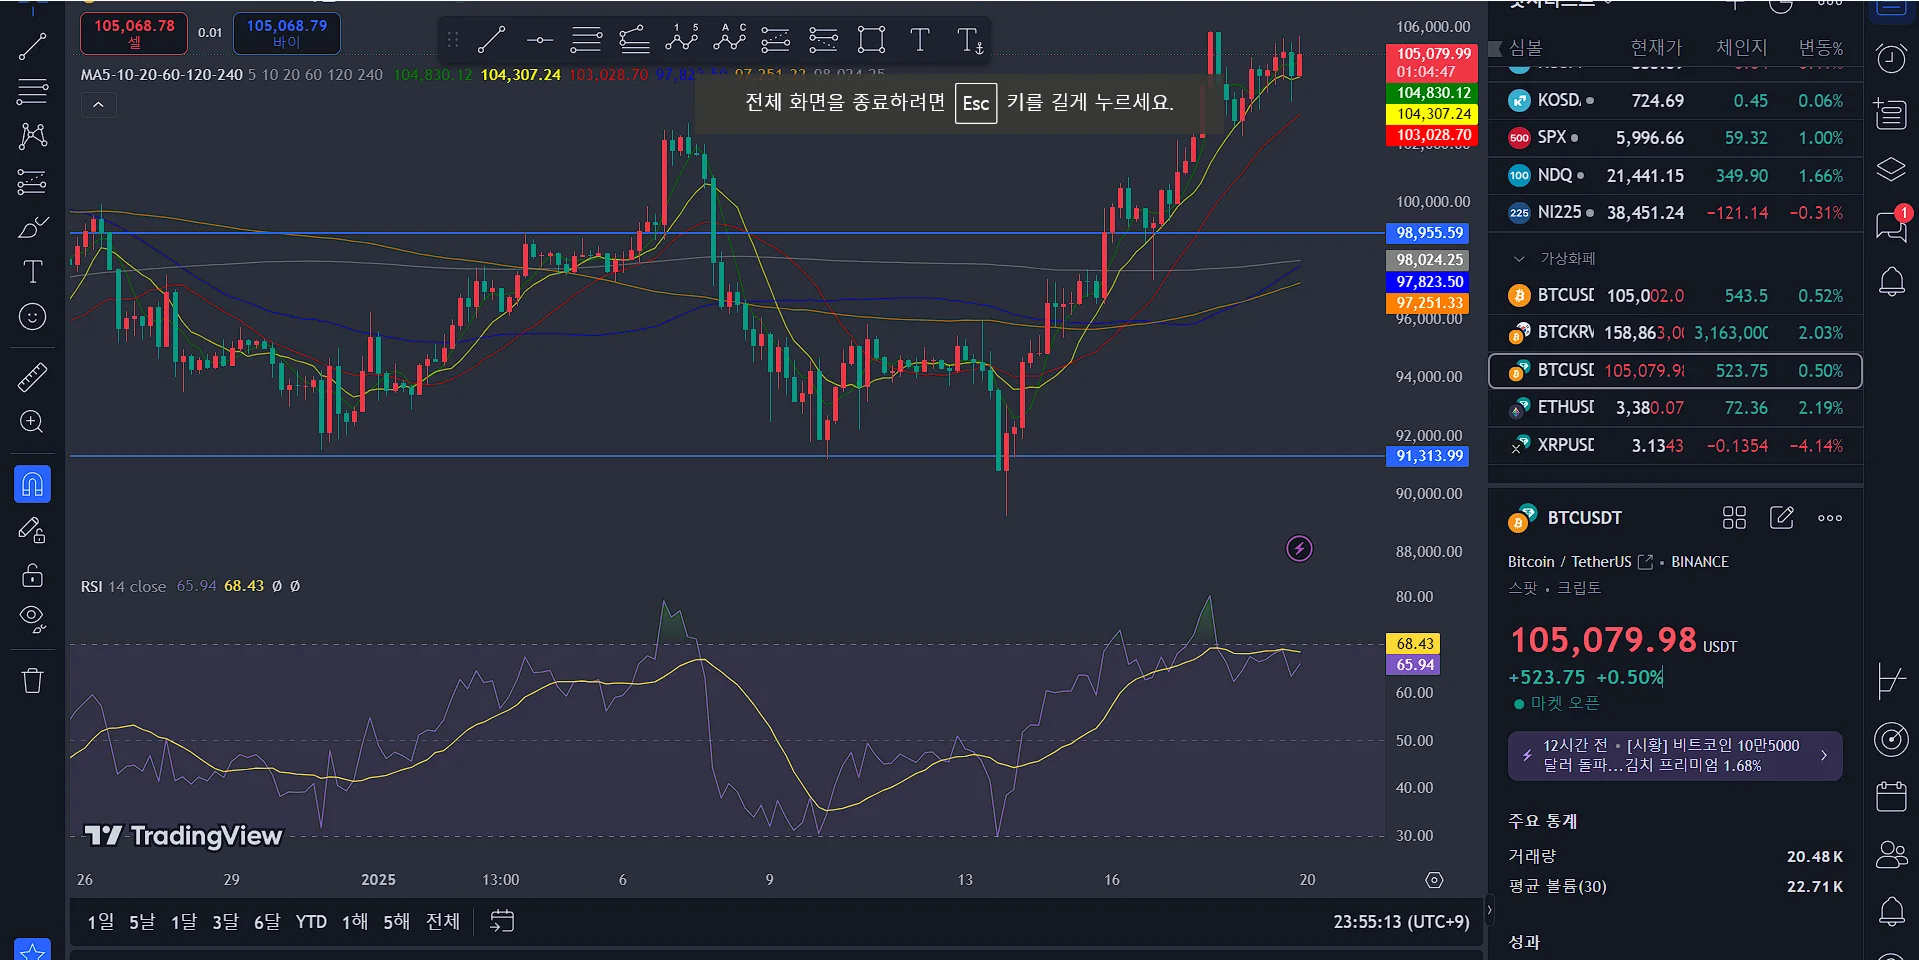Select the ruler measure tool
This screenshot has width=1919, height=960.
pos(32,377)
